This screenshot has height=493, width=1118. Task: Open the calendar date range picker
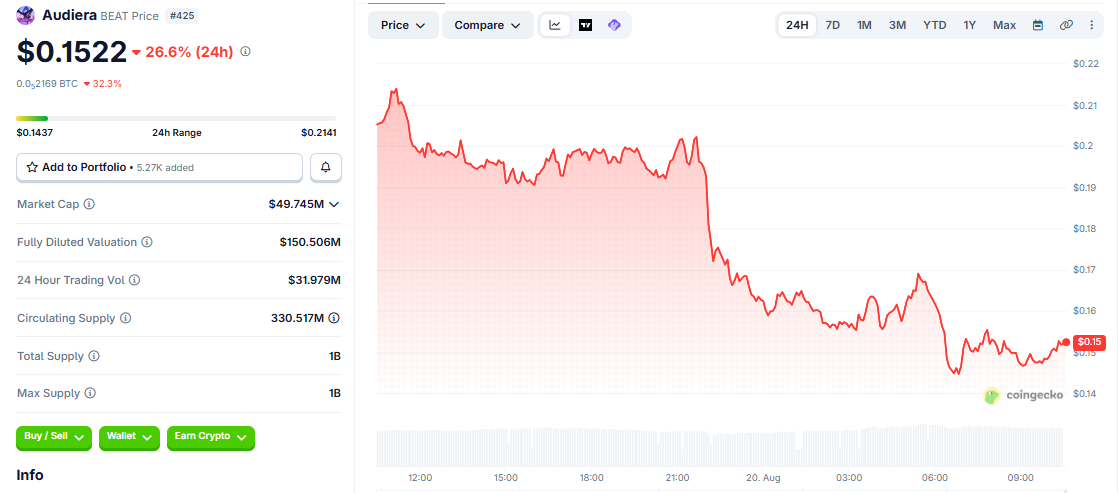coord(1038,25)
